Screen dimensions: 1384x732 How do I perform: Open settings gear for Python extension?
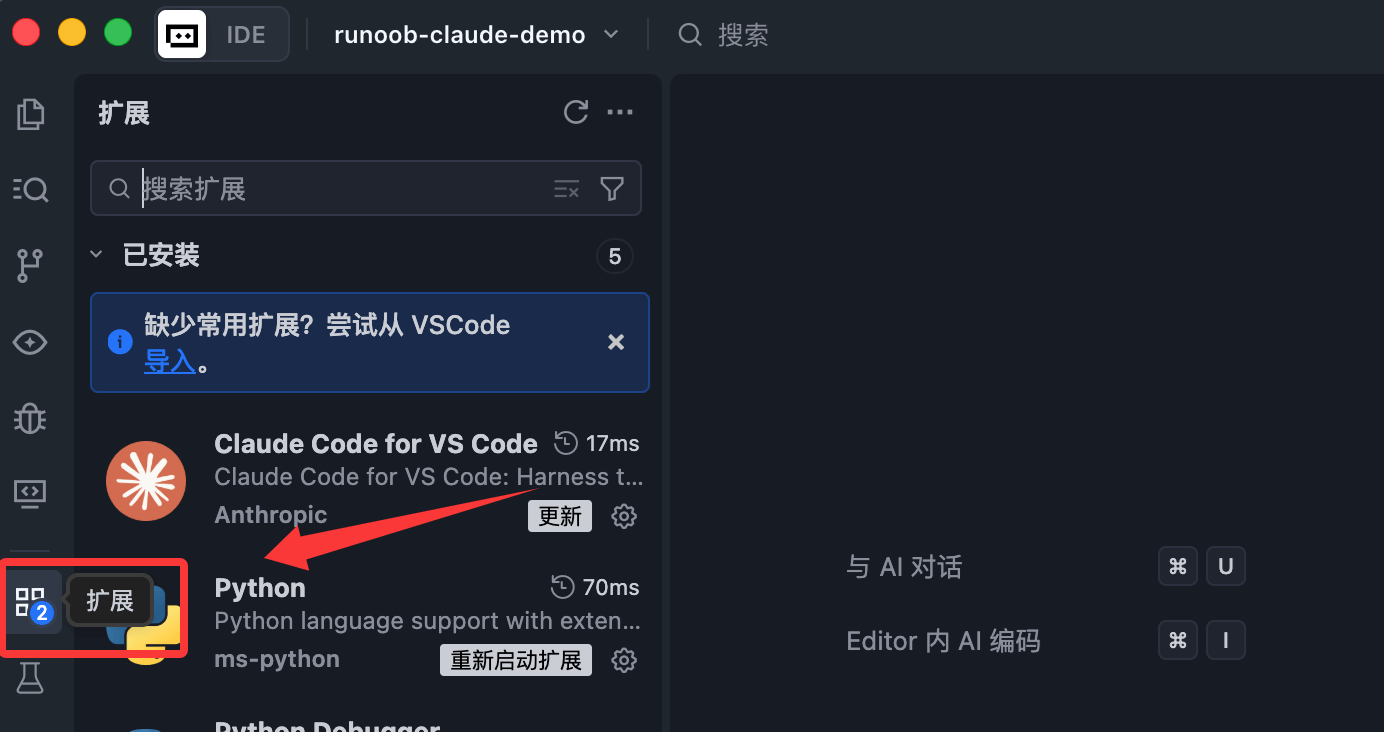[624, 660]
